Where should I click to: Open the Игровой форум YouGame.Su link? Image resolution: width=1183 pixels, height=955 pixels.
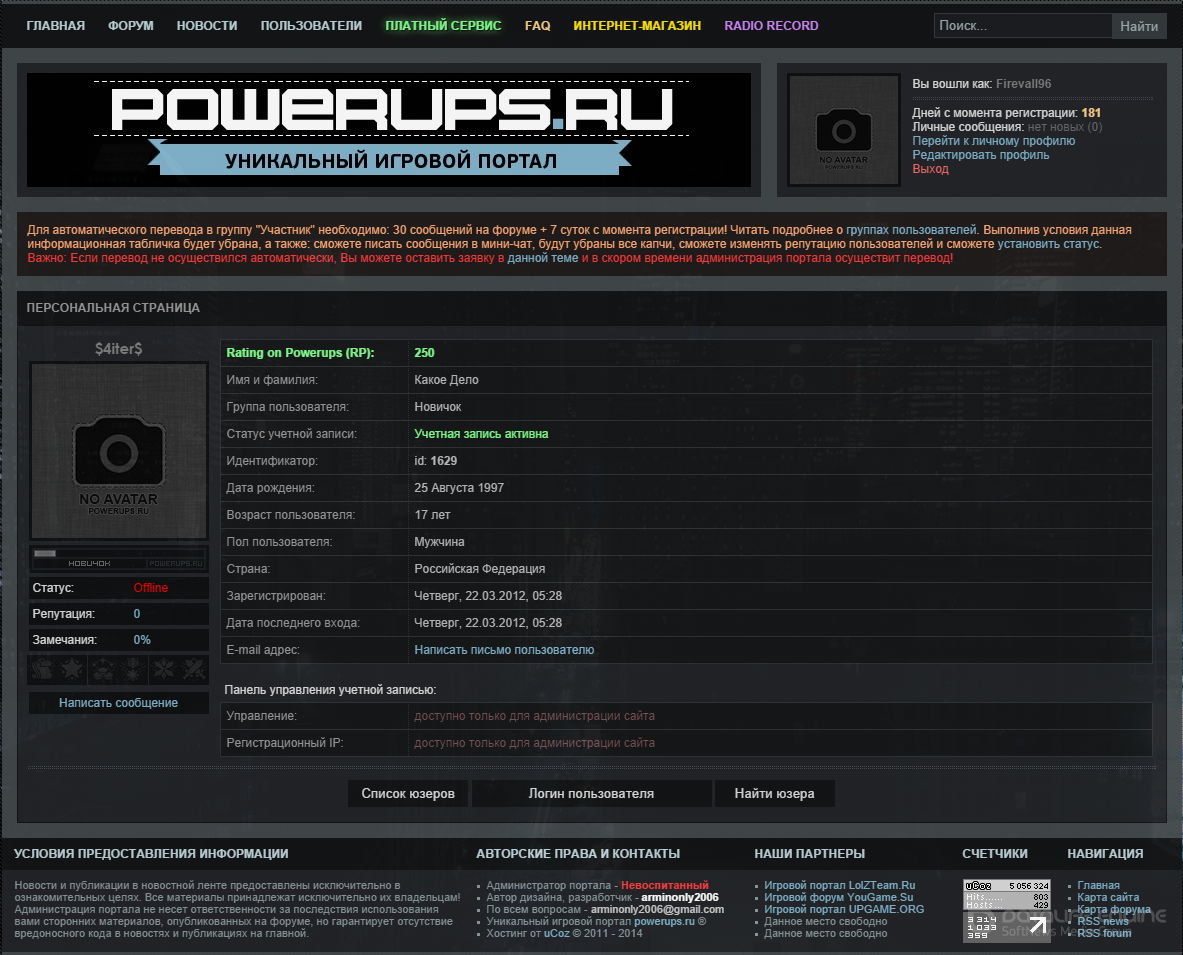click(838, 898)
